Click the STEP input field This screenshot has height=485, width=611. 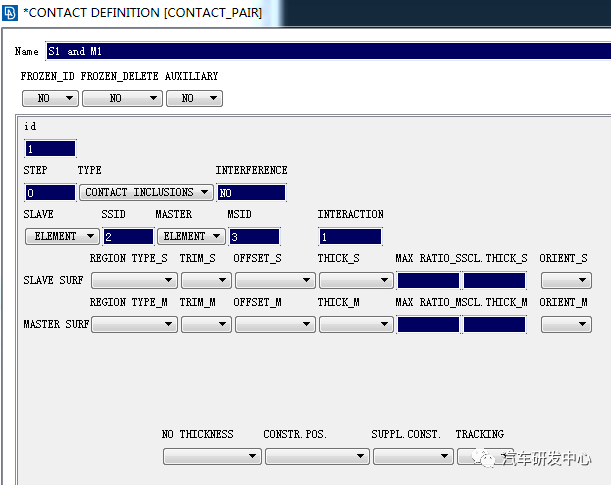click(x=50, y=193)
